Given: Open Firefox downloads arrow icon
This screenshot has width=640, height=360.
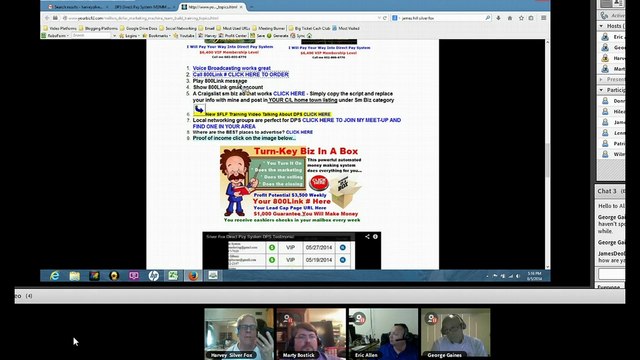Looking at the screenshot, I should [498, 18].
